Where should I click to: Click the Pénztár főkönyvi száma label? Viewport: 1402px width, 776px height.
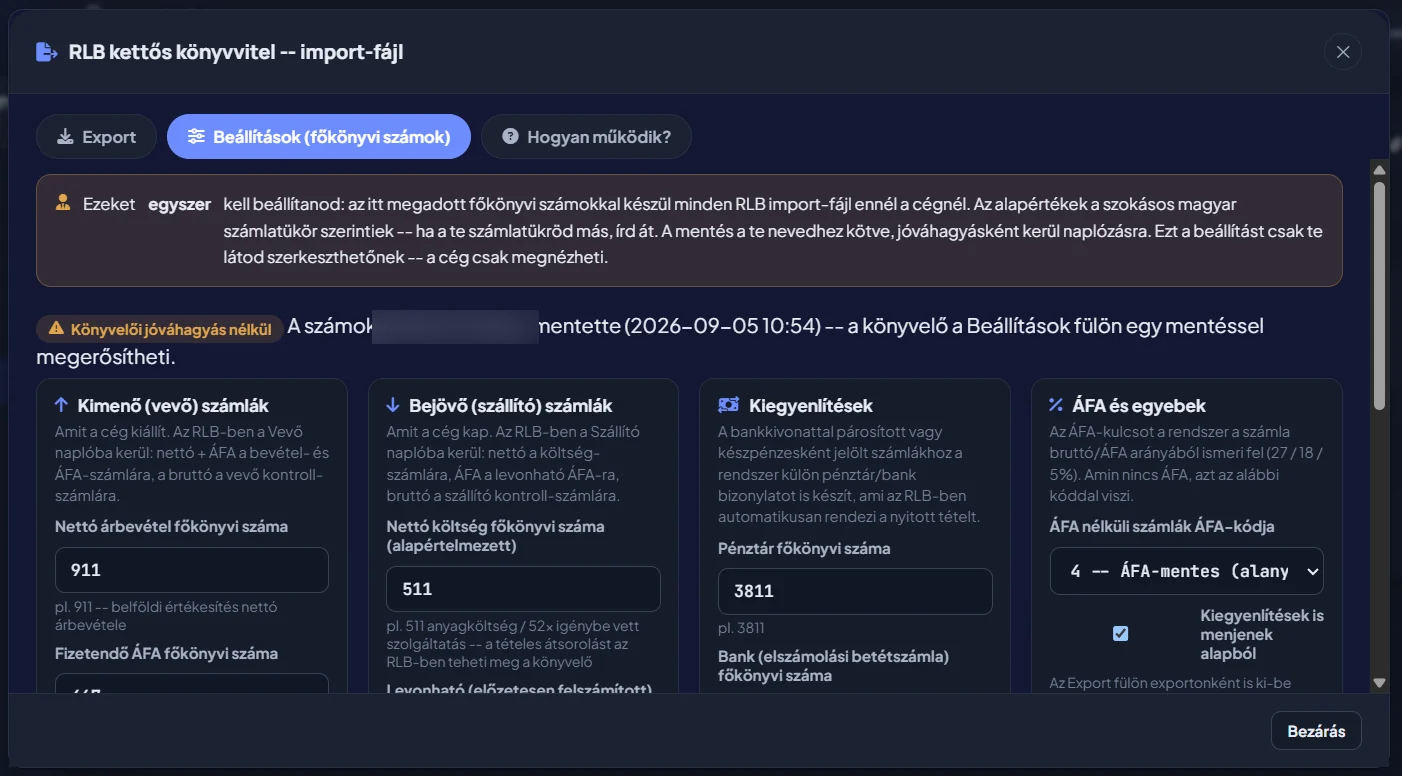coord(804,548)
